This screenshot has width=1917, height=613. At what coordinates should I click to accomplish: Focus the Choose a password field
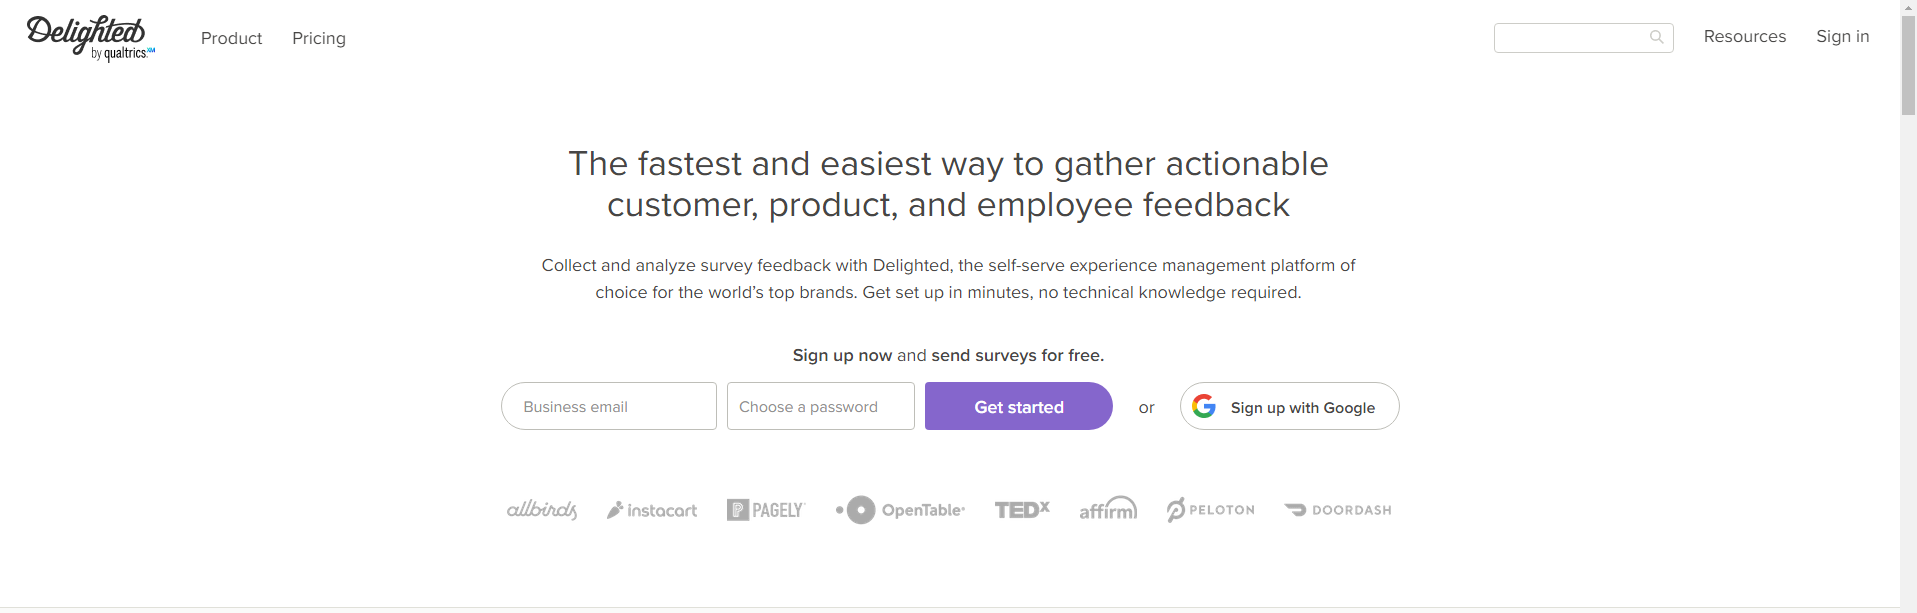[x=820, y=406]
